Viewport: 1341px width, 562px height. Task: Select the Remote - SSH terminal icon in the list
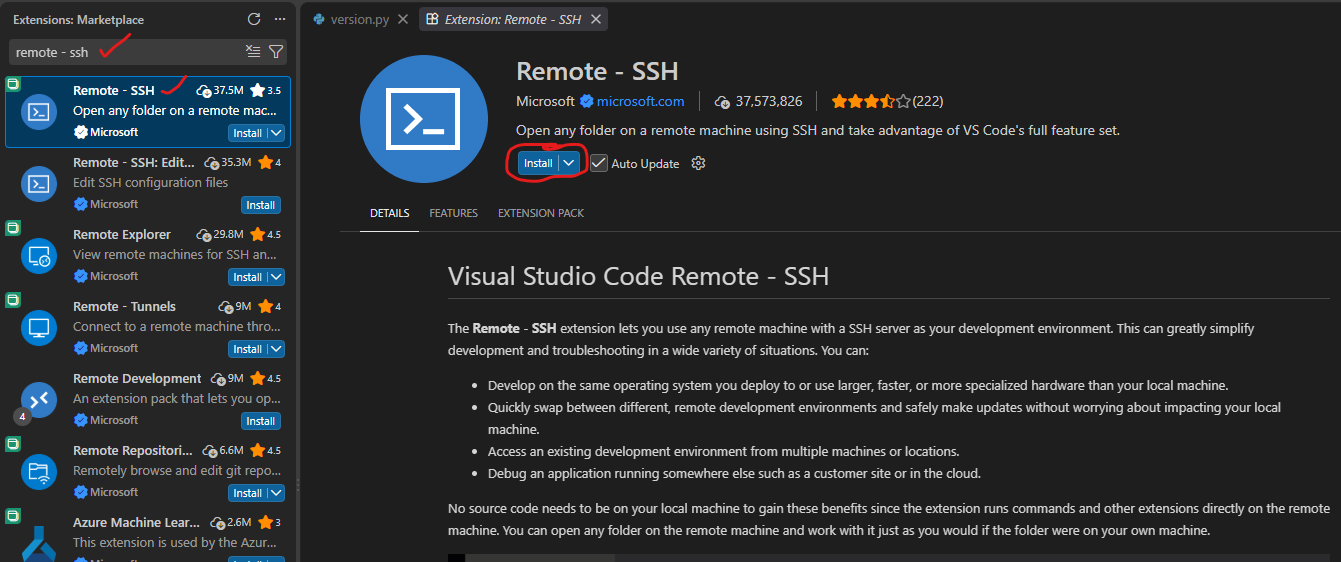pyautogui.click(x=39, y=111)
